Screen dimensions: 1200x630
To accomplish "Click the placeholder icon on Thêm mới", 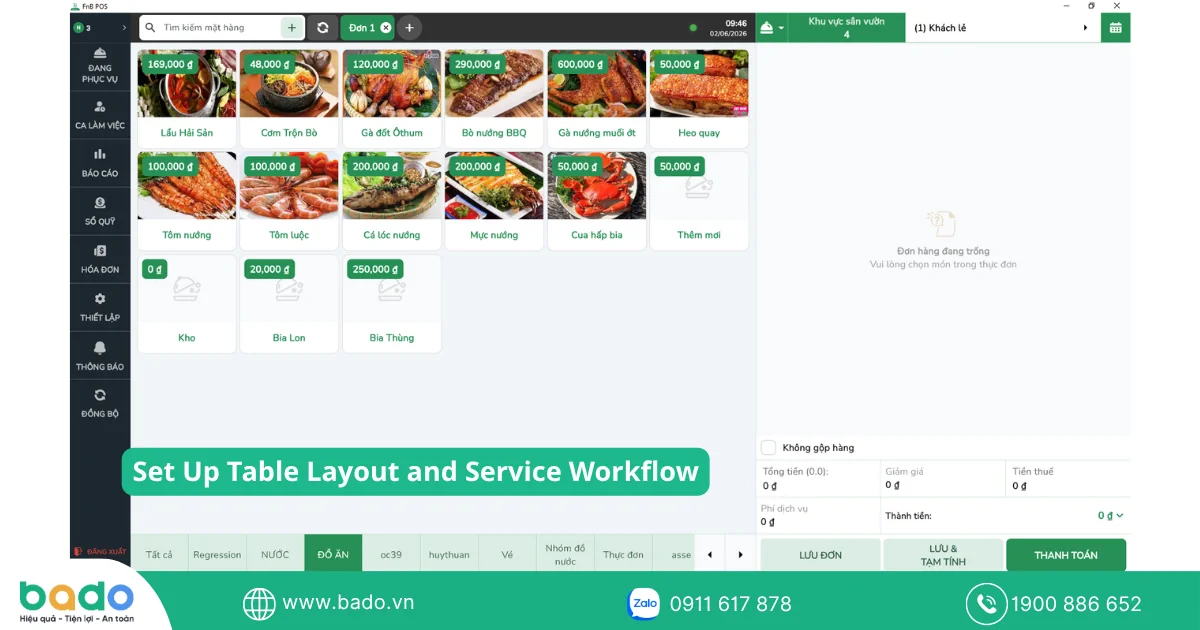I will tap(698, 187).
